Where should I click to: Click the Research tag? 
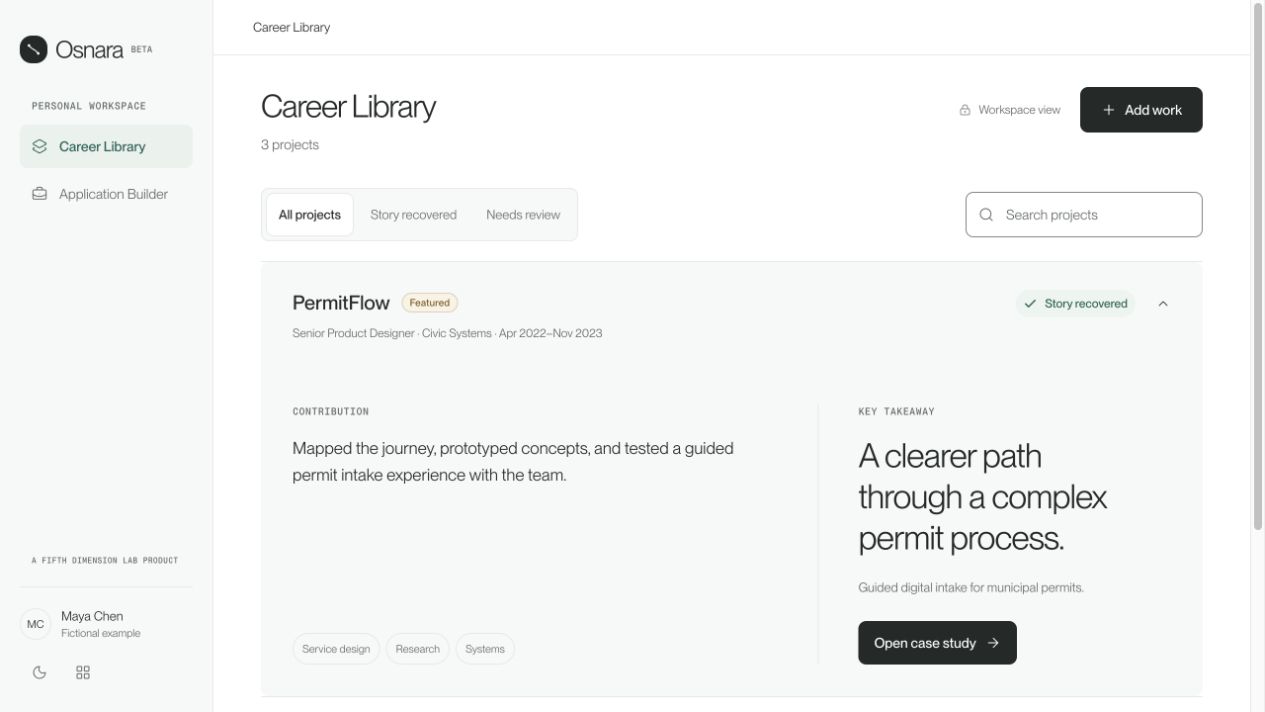(x=418, y=649)
